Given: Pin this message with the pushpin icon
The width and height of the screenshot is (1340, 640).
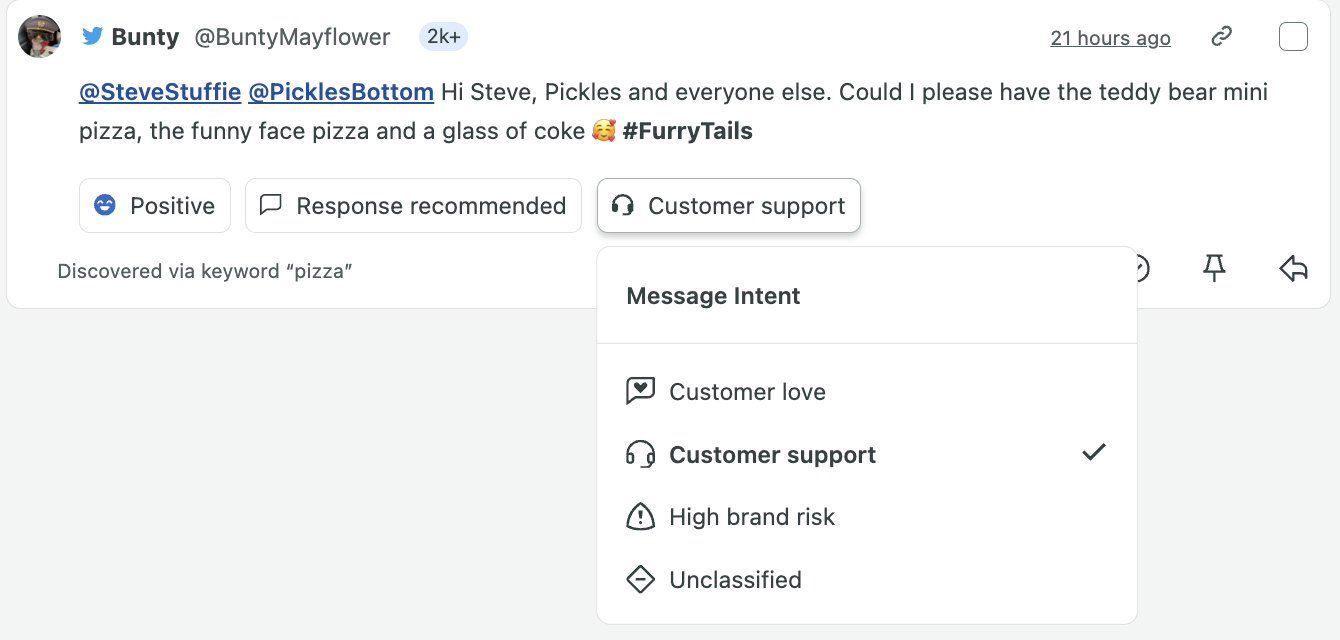Looking at the screenshot, I should click(1214, 268).
